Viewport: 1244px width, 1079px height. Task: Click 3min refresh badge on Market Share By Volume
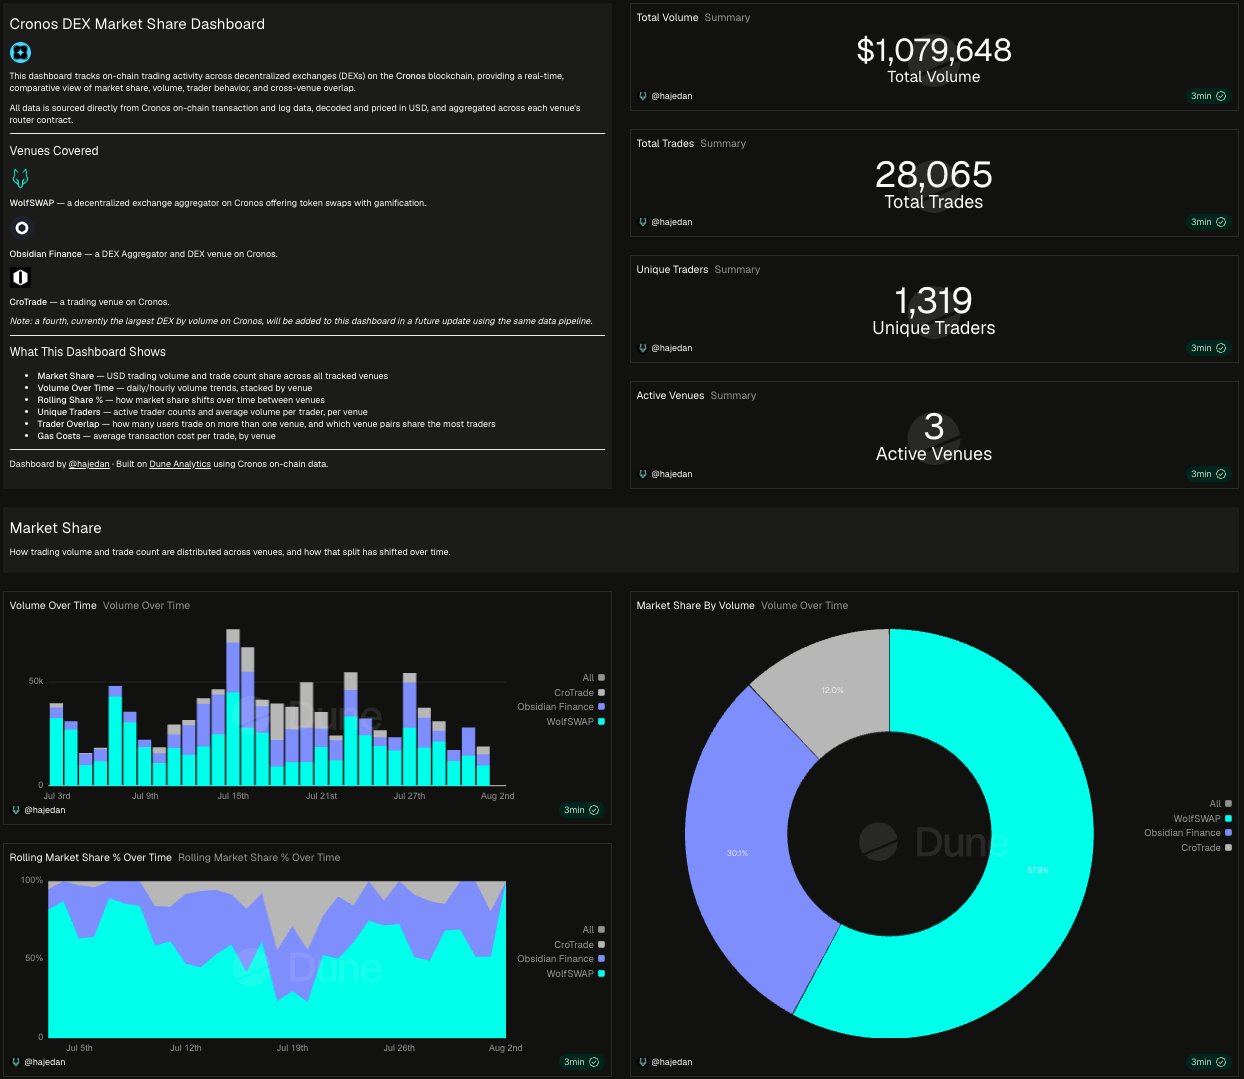(x=1208, y=1062)
